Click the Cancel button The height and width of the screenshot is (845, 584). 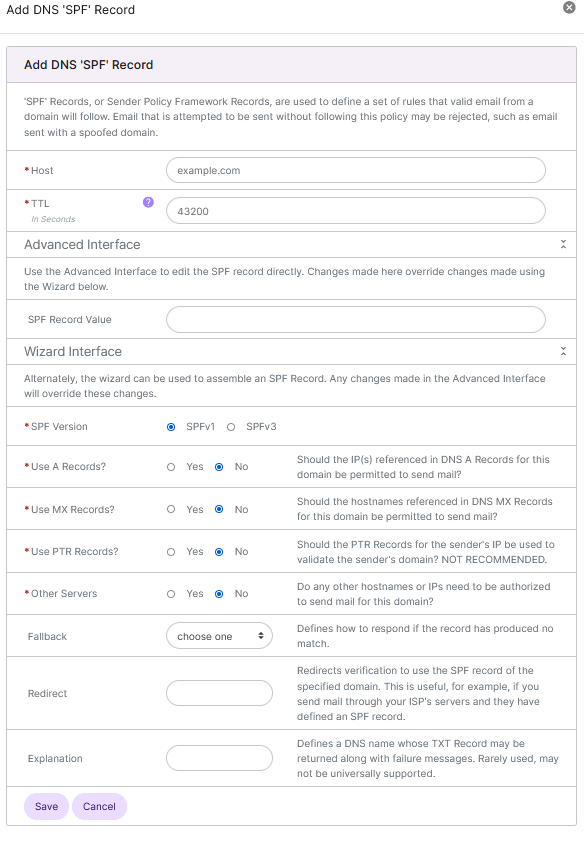[x=99, y=806]
